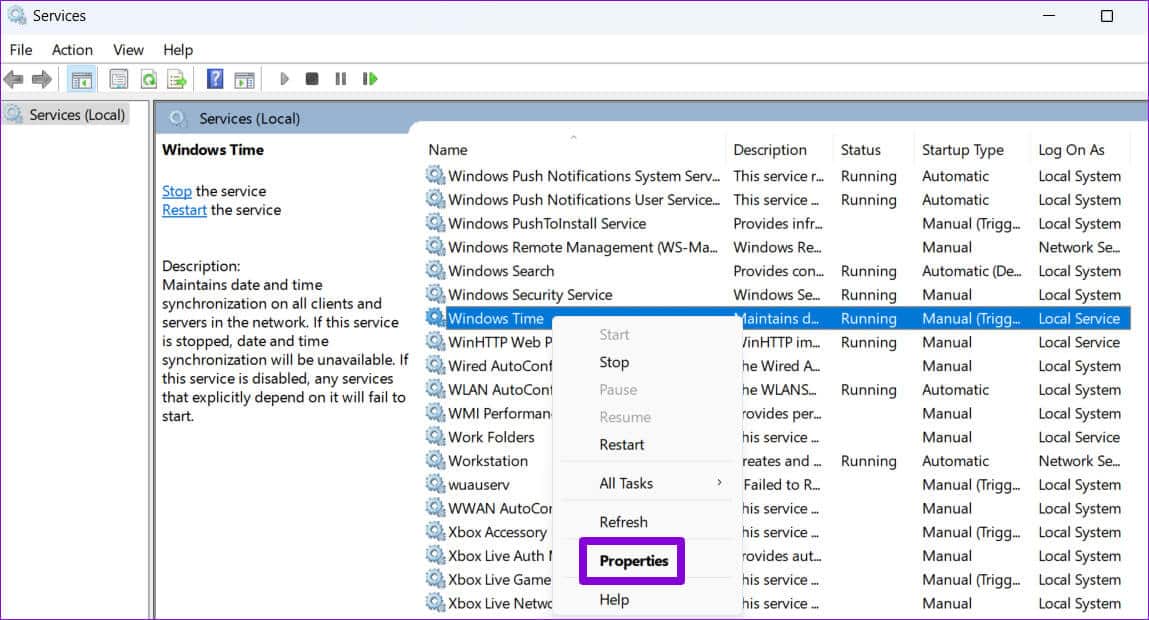Click the Restart the service link
Image resolution: width=1149 pixels, height=620 pixels.
(184, 210)
